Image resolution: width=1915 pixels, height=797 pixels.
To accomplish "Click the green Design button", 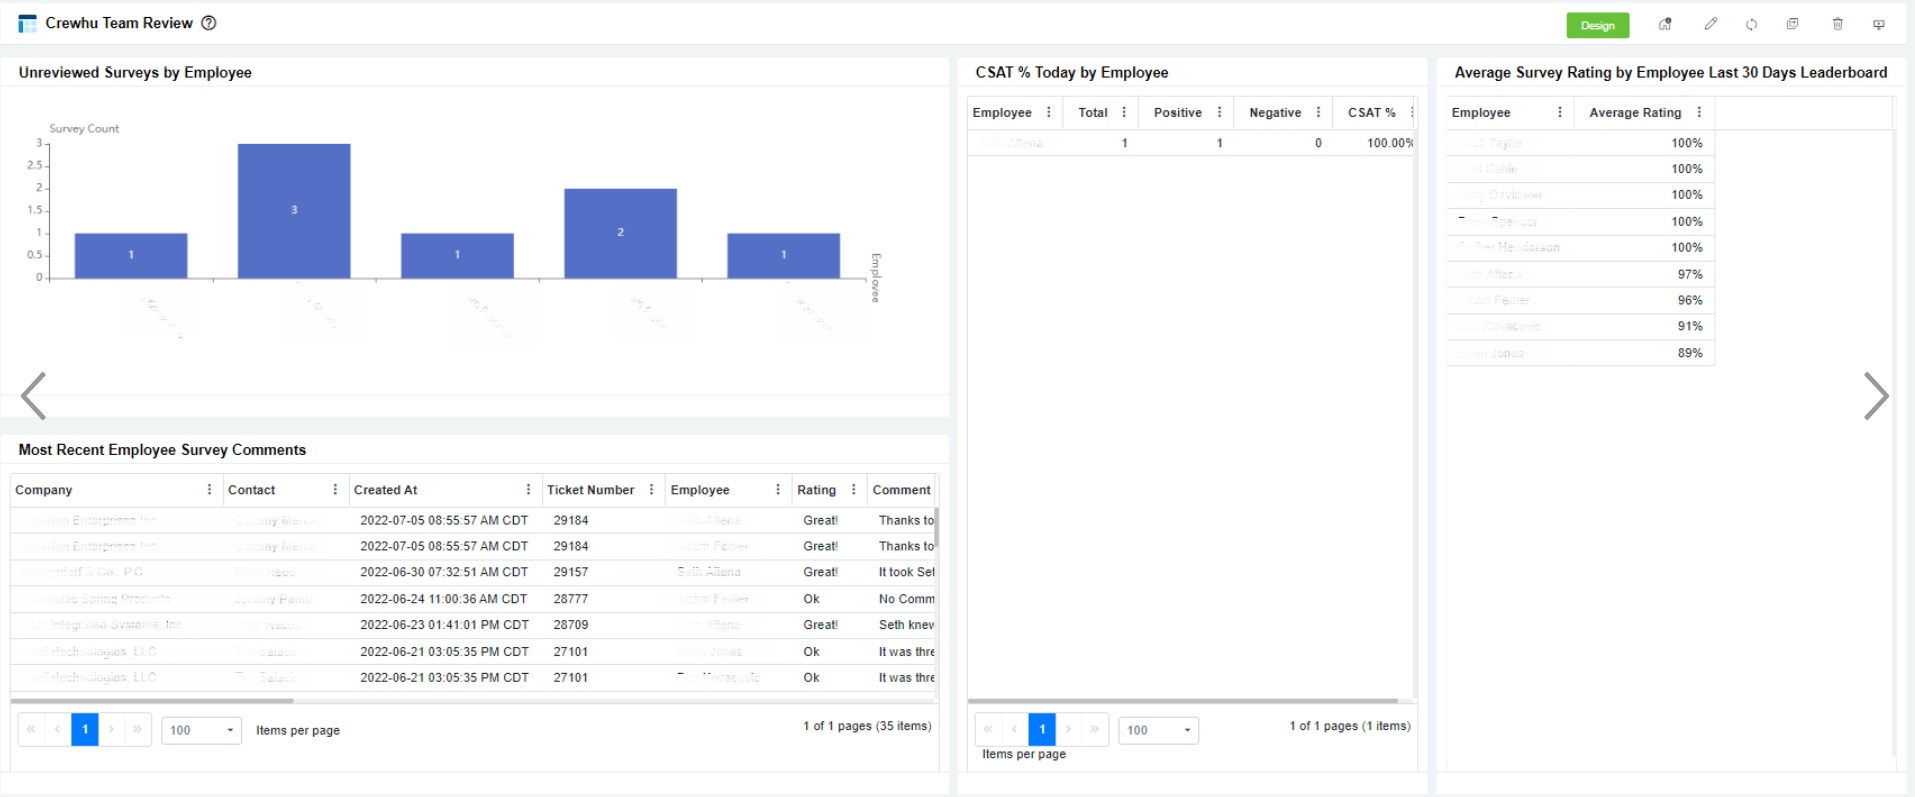I will [x=1597, y=26].
